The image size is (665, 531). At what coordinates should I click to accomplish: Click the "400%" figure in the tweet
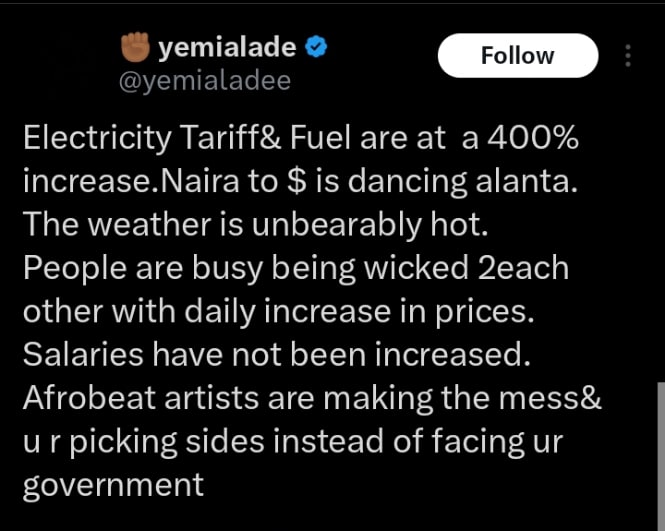(533, 141)
